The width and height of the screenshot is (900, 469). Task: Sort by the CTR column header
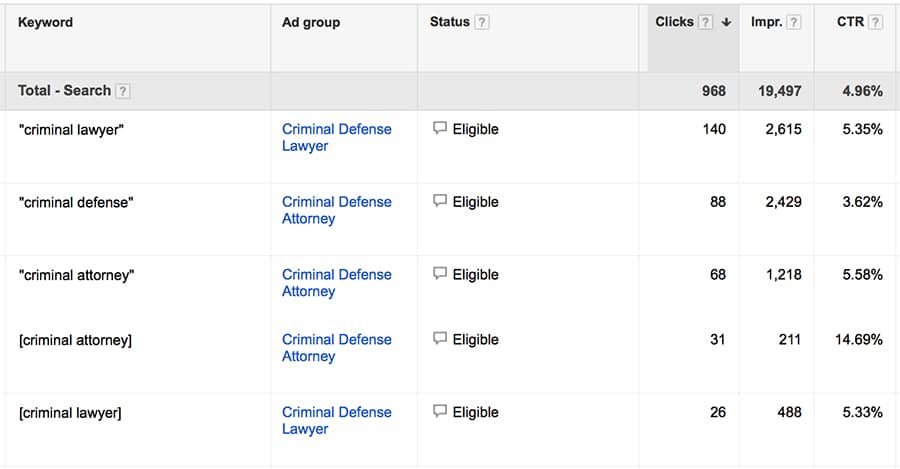point(850,22)
